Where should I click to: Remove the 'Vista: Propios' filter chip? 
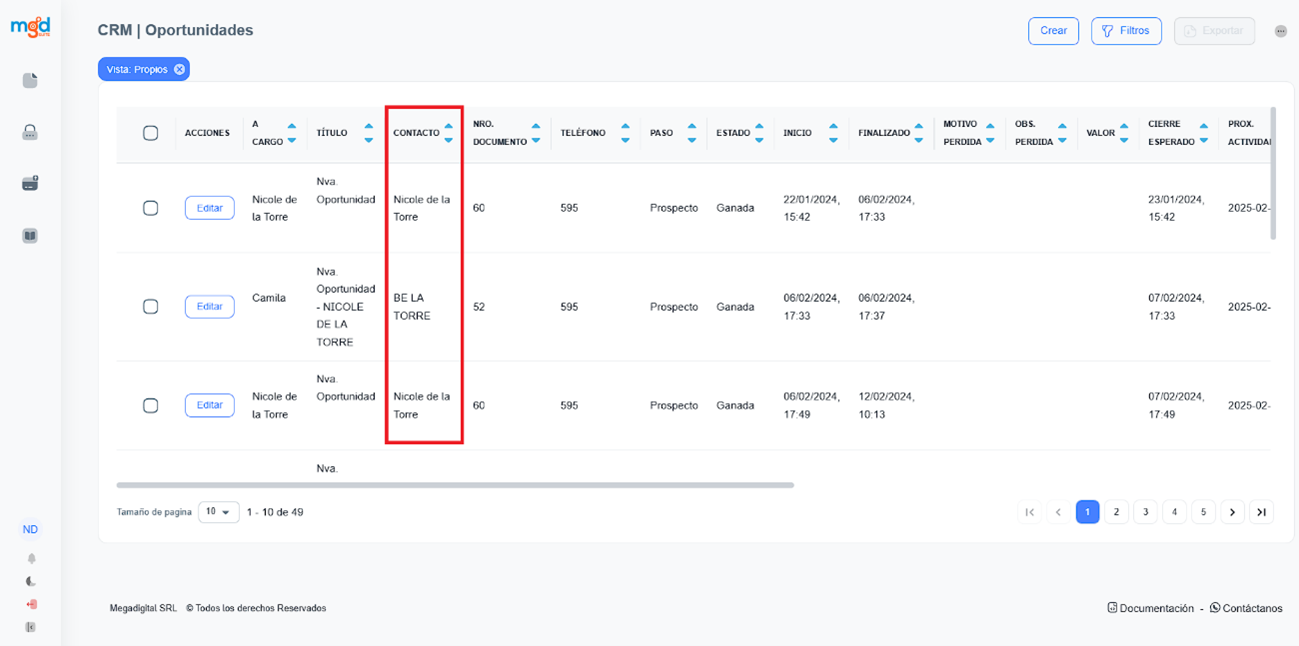pos(179,69)
